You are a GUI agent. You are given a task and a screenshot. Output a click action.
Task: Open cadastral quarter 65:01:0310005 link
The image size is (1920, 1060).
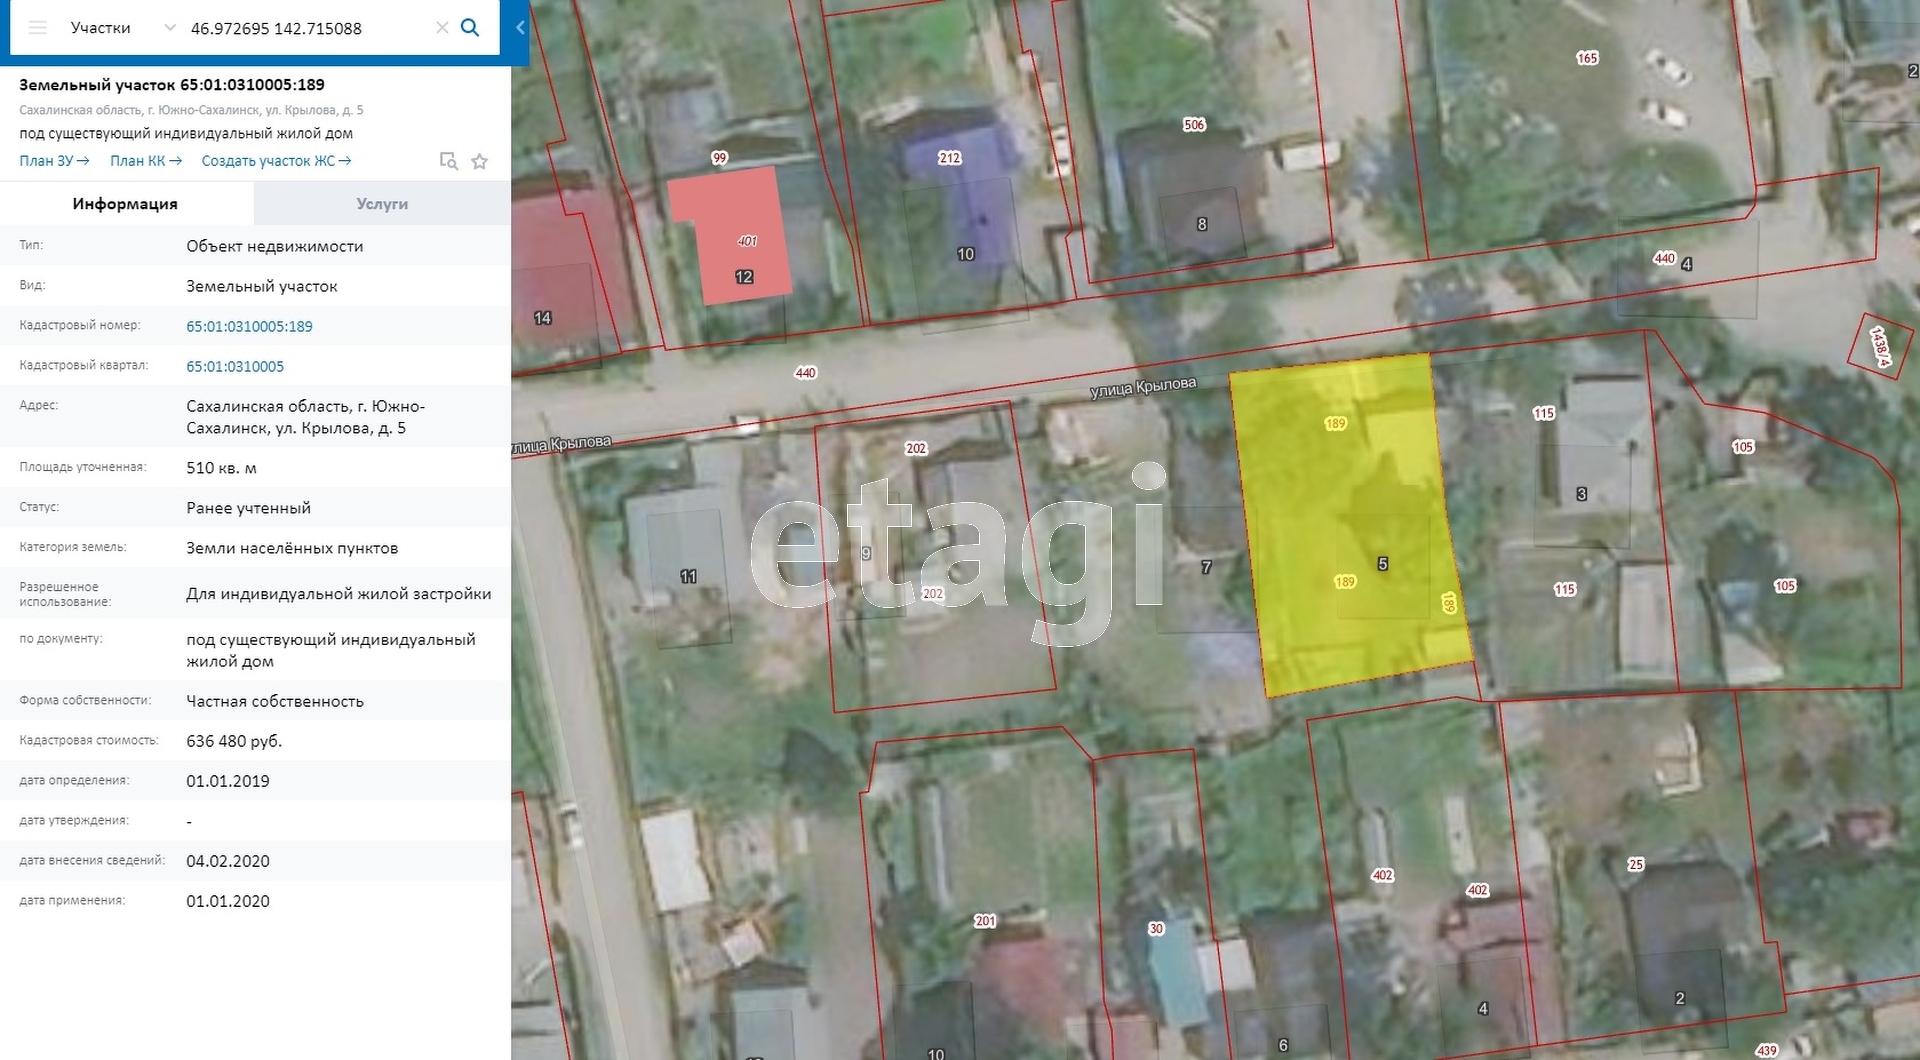[235, 367]
